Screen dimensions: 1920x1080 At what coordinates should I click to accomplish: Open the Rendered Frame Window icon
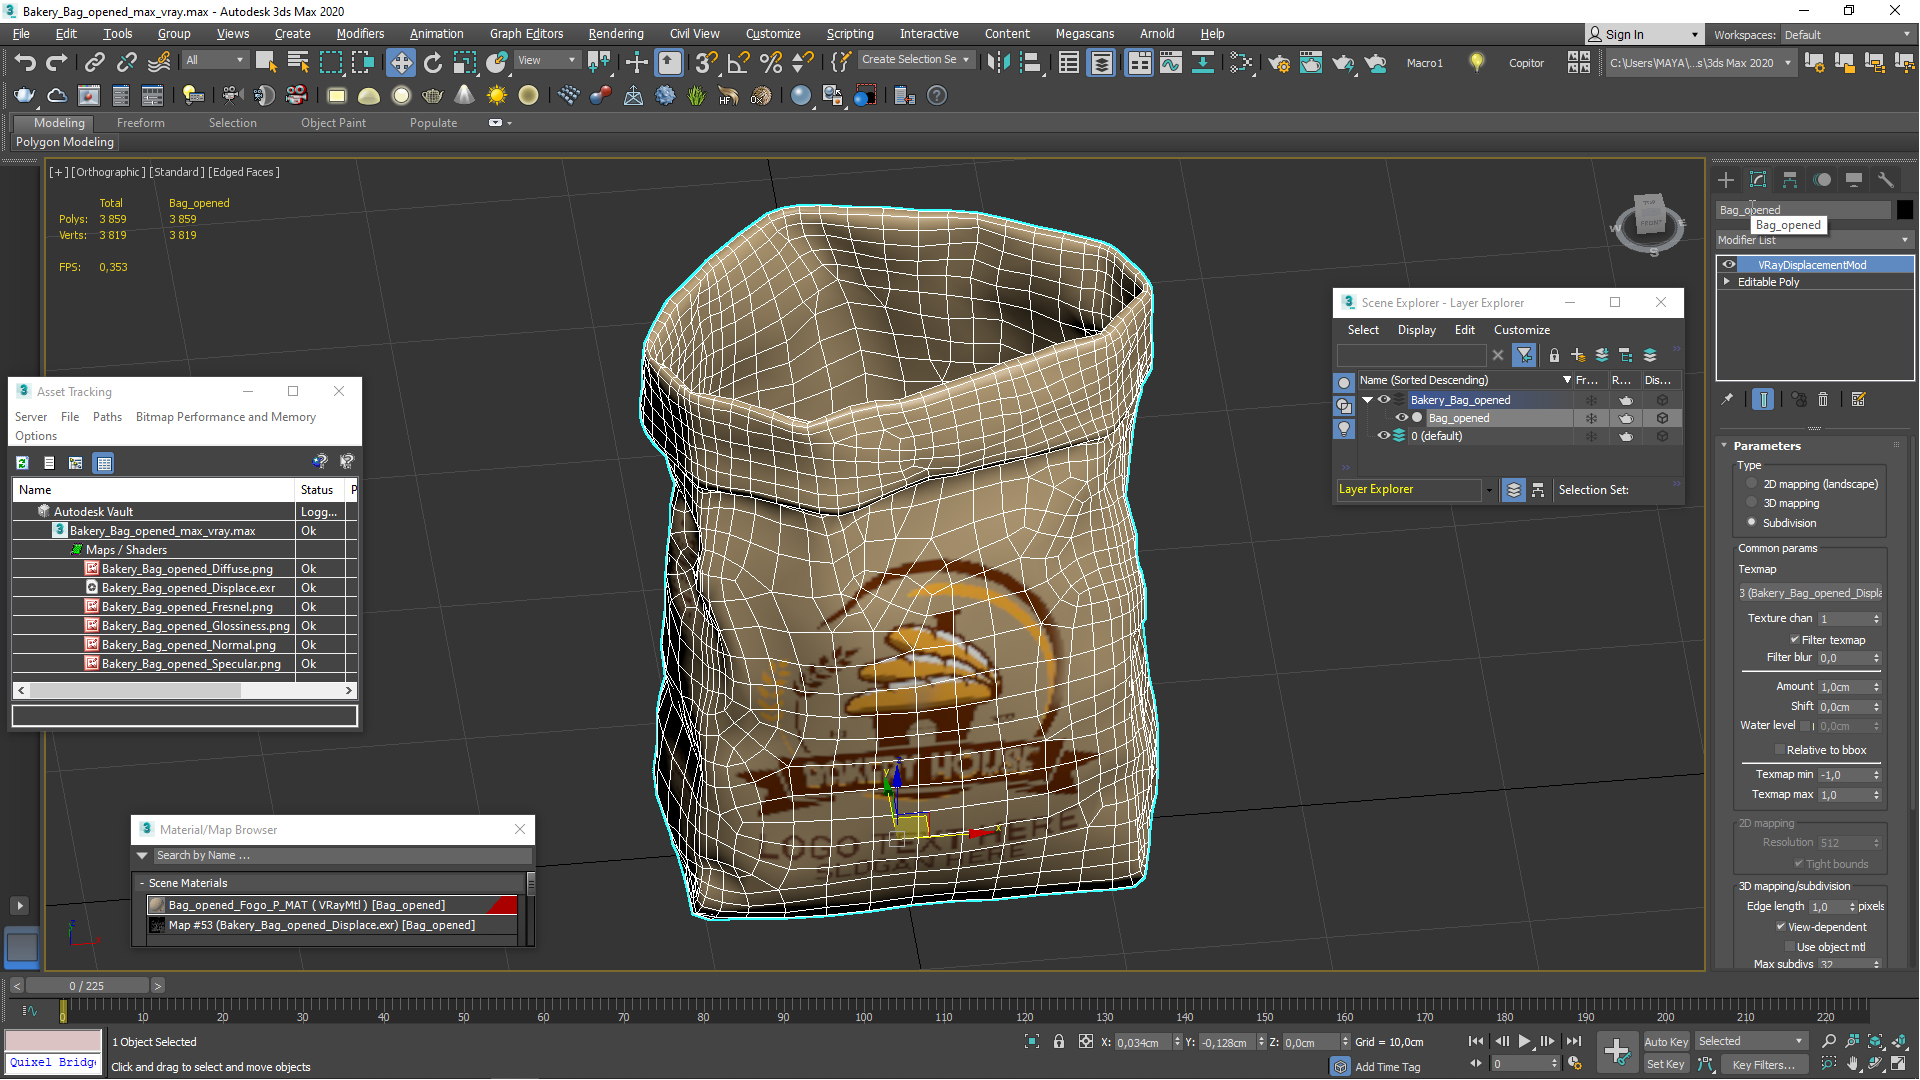coord(1311,62)
